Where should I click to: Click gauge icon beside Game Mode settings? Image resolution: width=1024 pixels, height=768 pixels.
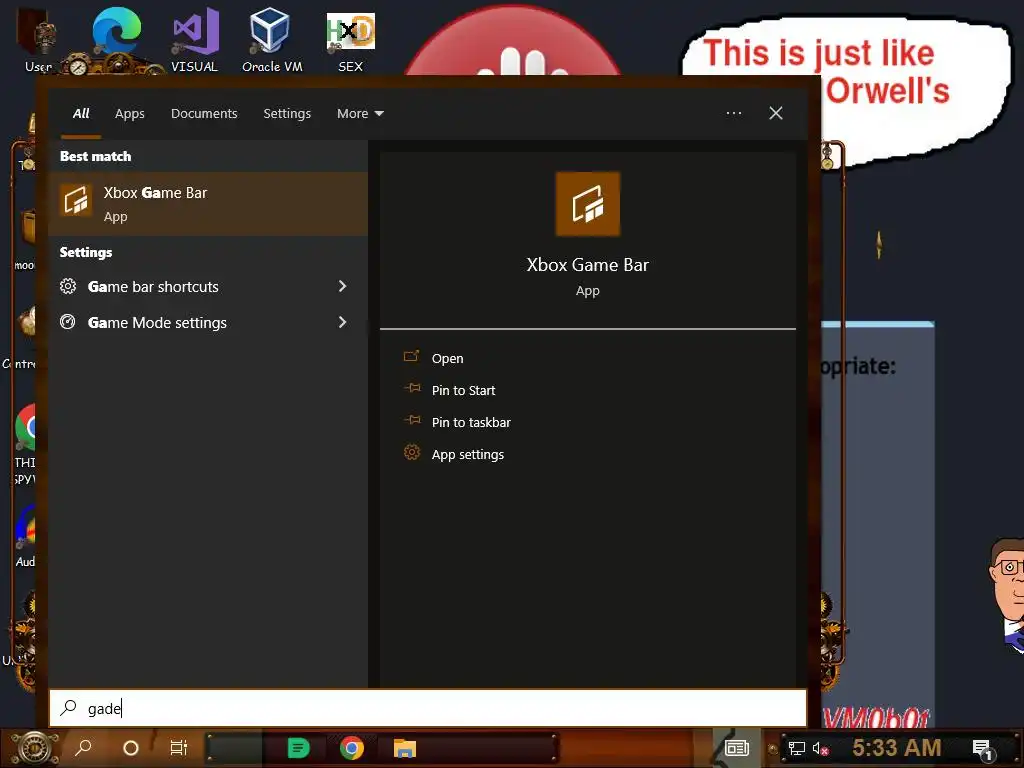point(68,322)
